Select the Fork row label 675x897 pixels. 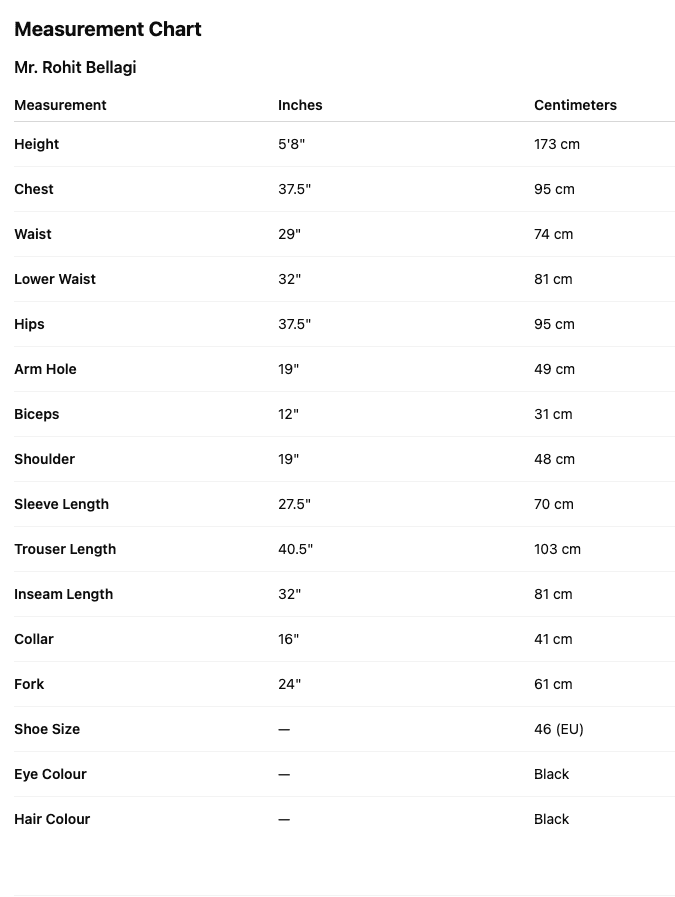click(x=29, y=684)
